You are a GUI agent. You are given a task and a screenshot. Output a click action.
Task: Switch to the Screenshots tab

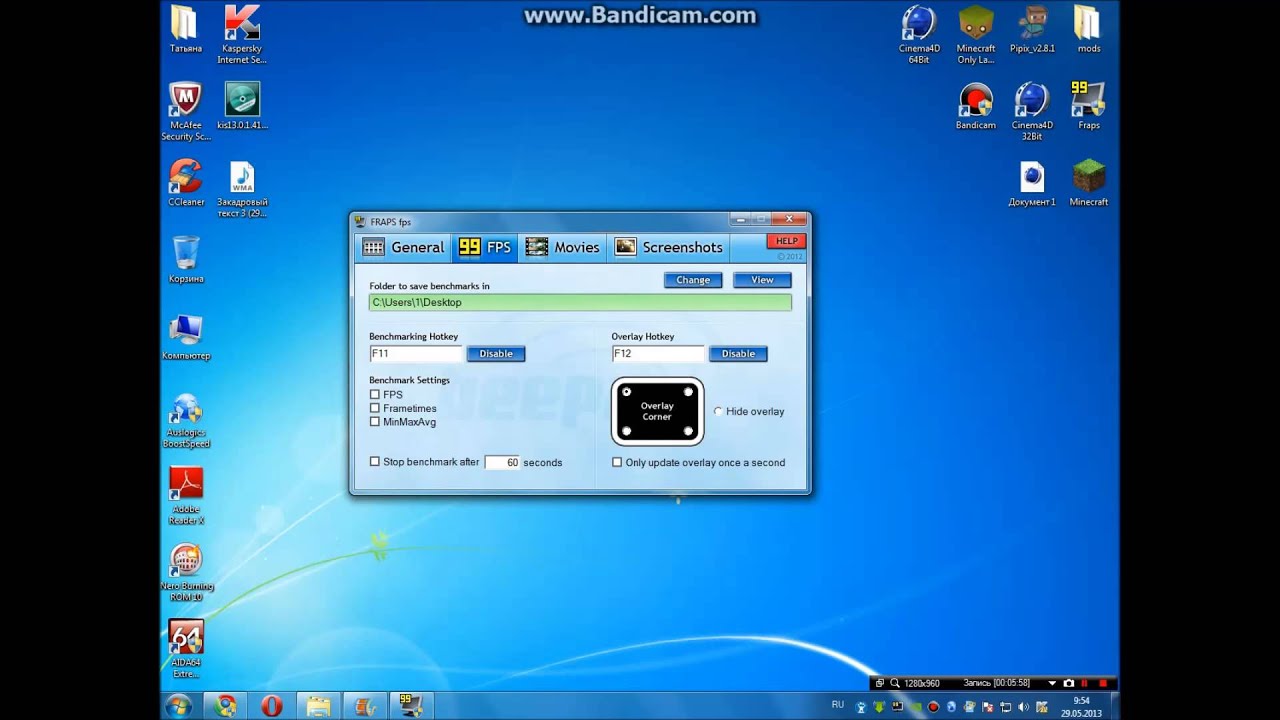tap(668, 247)
